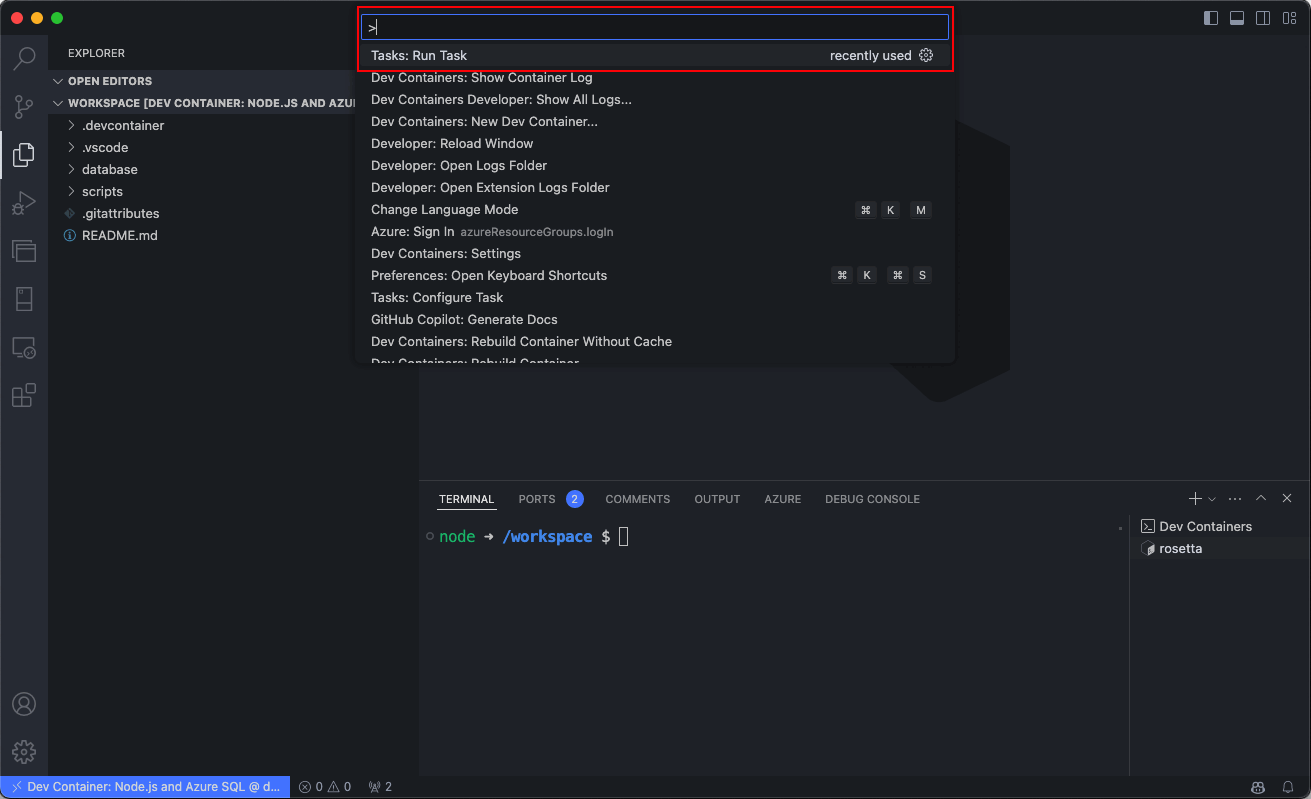The image size is (1311, 799).
Task: Switch to the DEBUG CONSOLE tab
Action: point(872,498)
